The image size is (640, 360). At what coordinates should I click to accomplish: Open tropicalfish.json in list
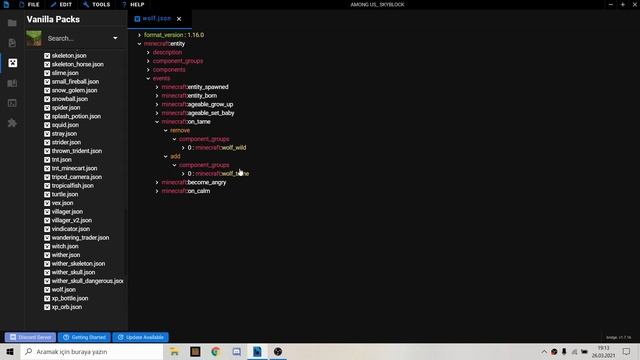pos(73,186)
